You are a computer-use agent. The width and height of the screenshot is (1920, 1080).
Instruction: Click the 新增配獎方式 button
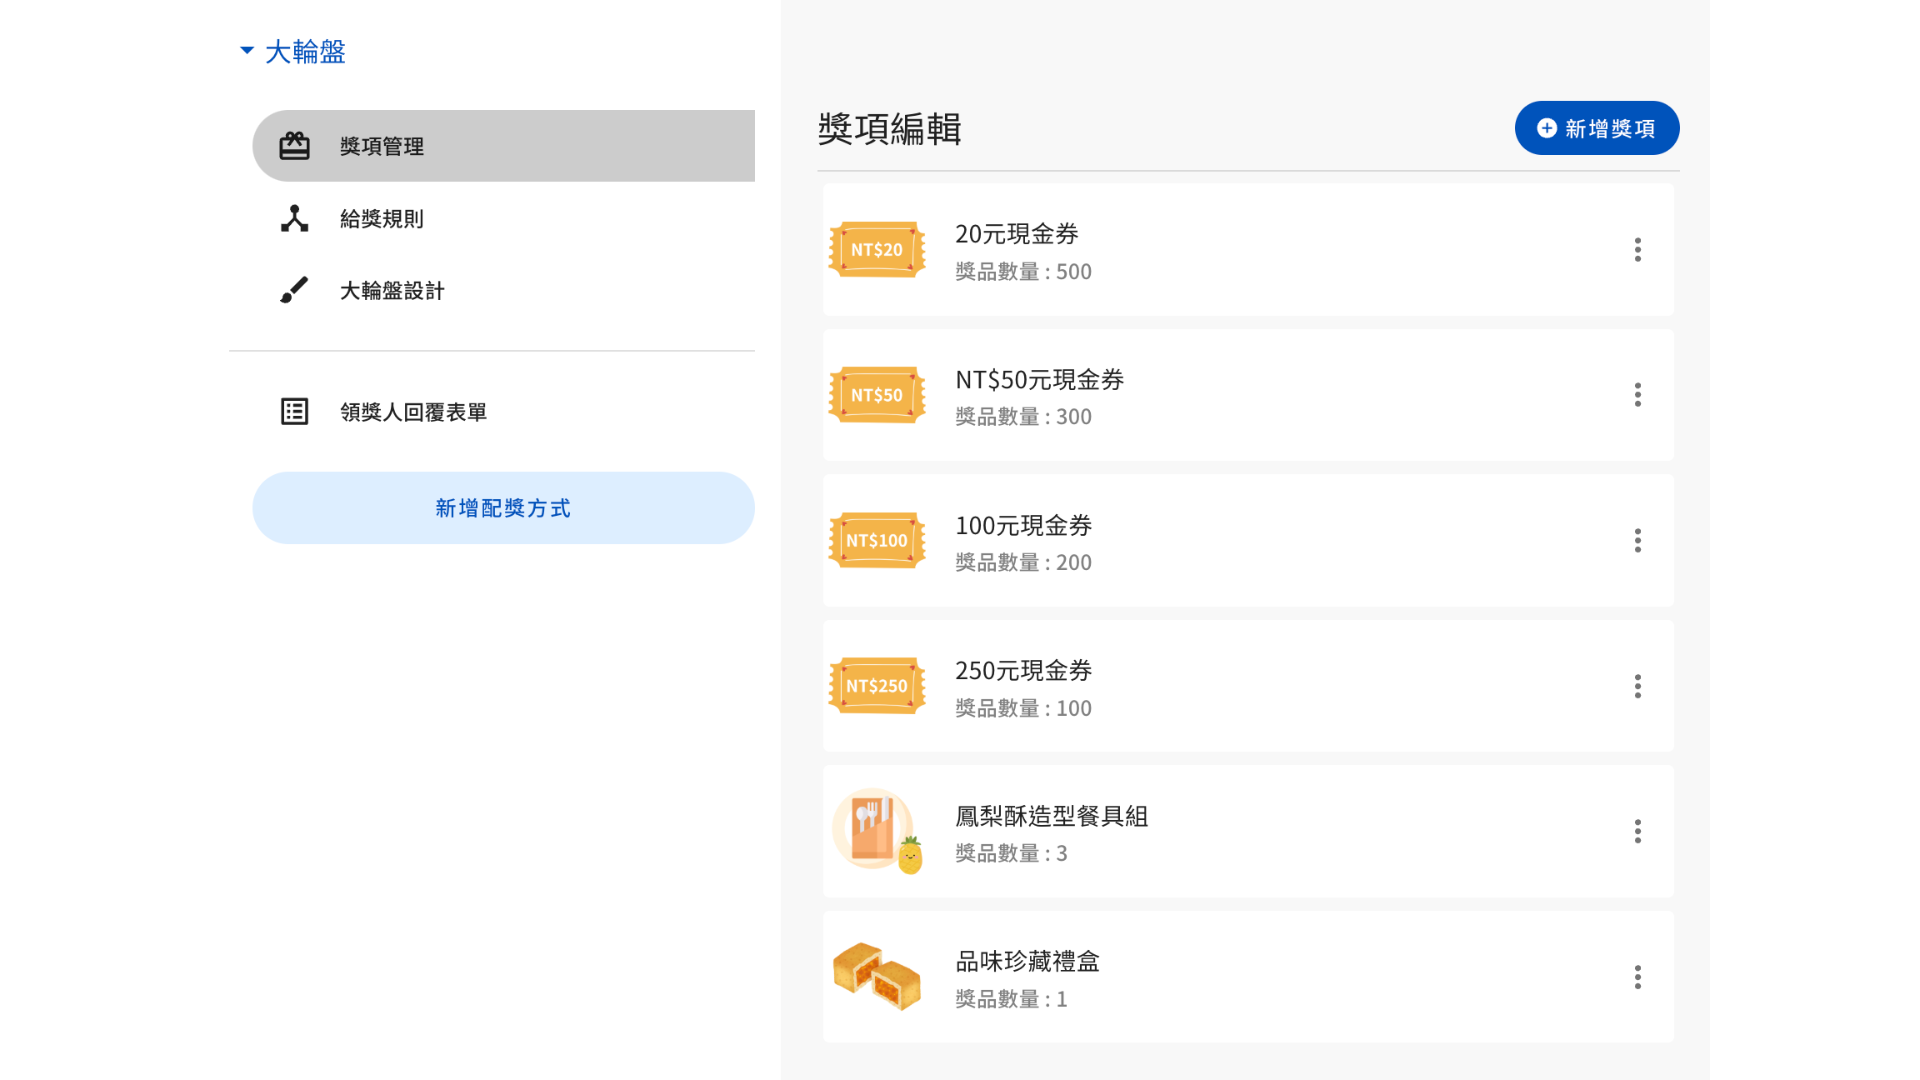tap(503, 508)
